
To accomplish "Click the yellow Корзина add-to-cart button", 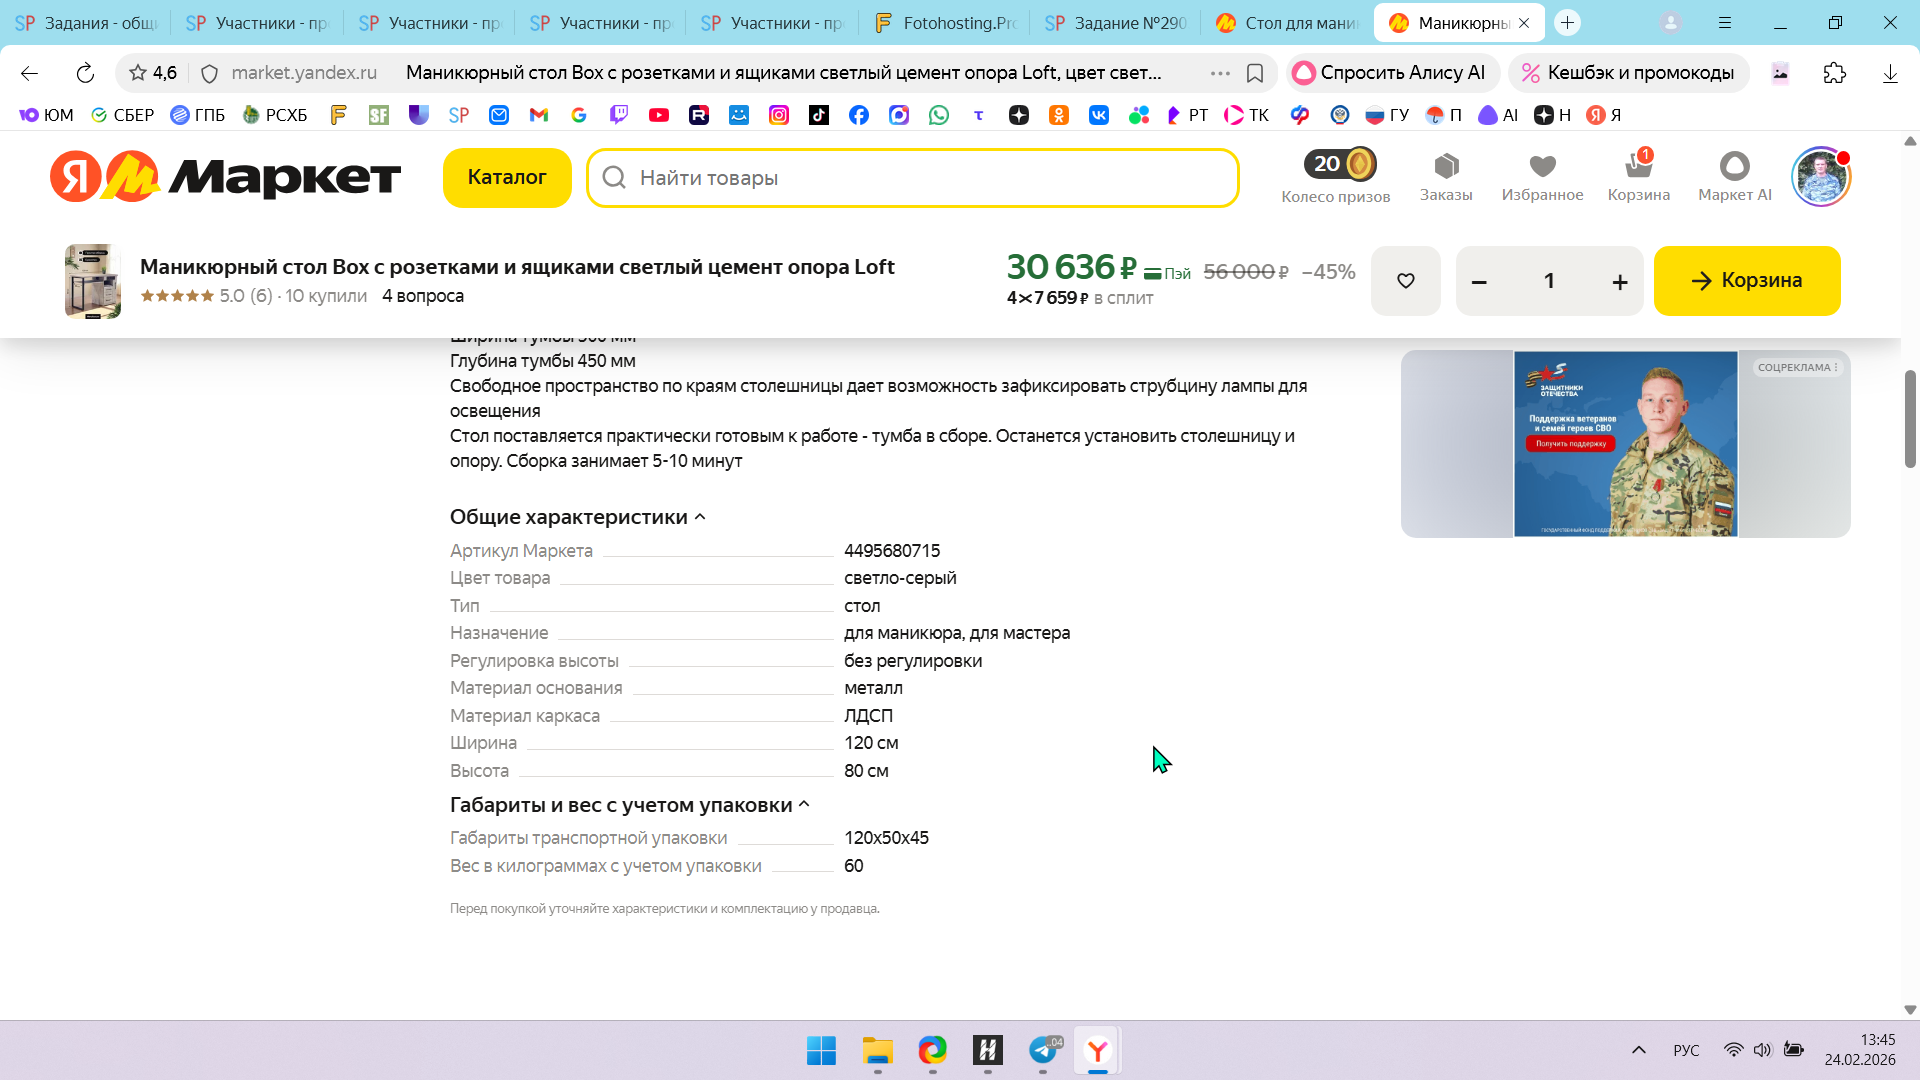I will [1746, 281].
